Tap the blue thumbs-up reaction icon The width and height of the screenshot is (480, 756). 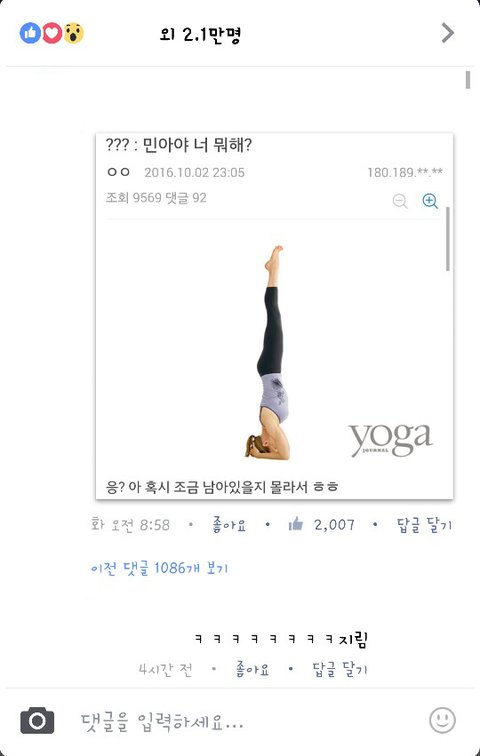30,33
